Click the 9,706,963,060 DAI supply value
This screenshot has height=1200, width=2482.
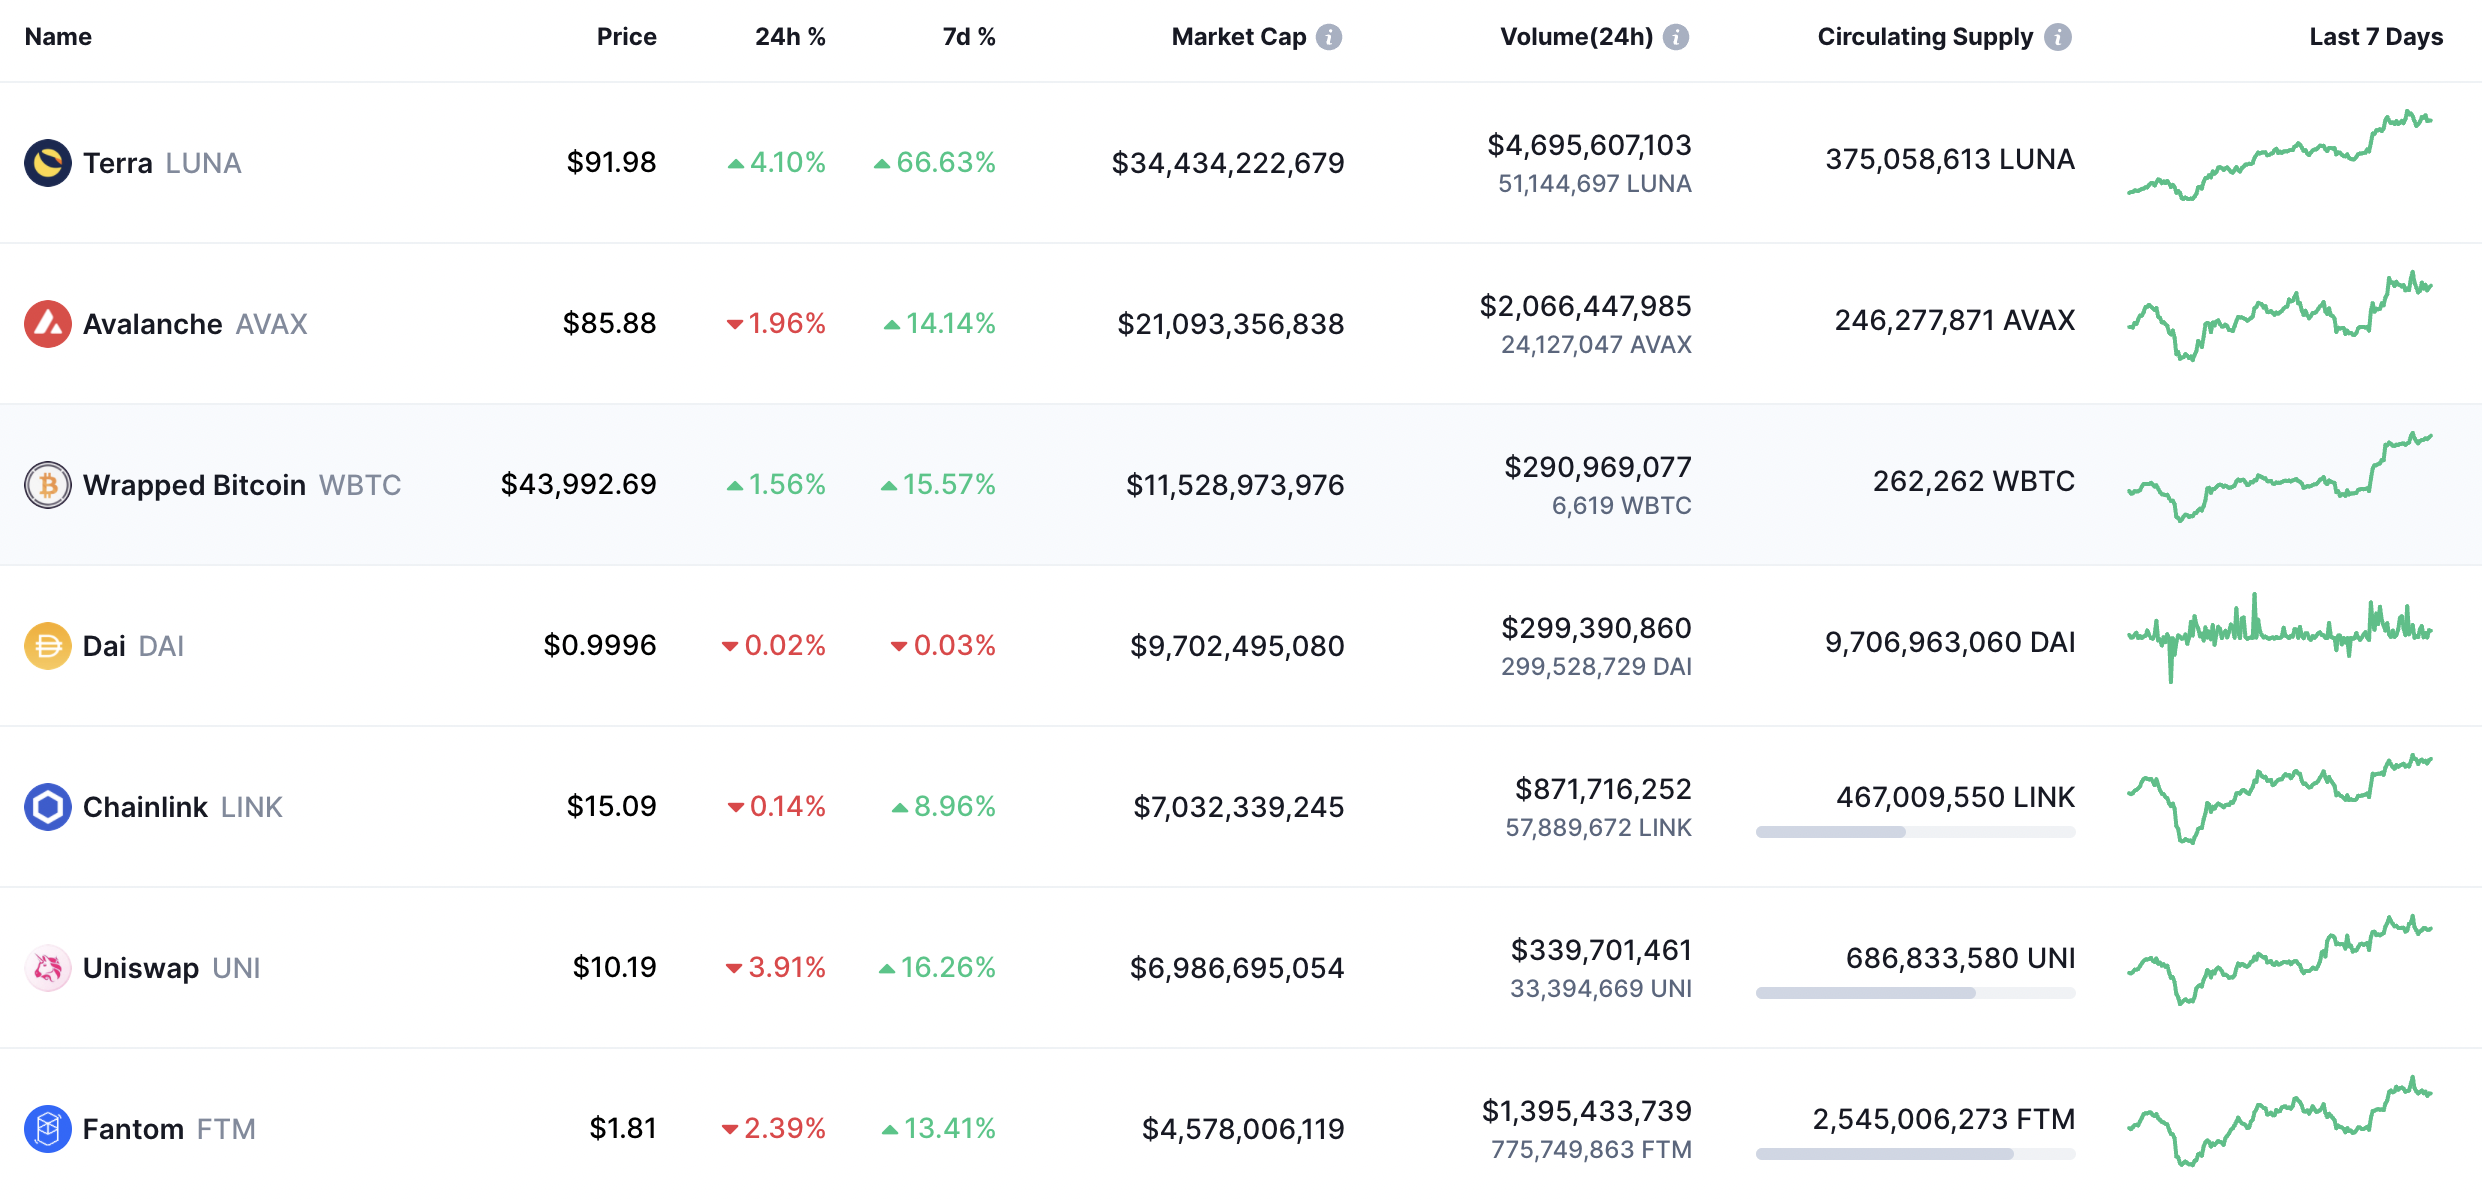point(1950,642)
